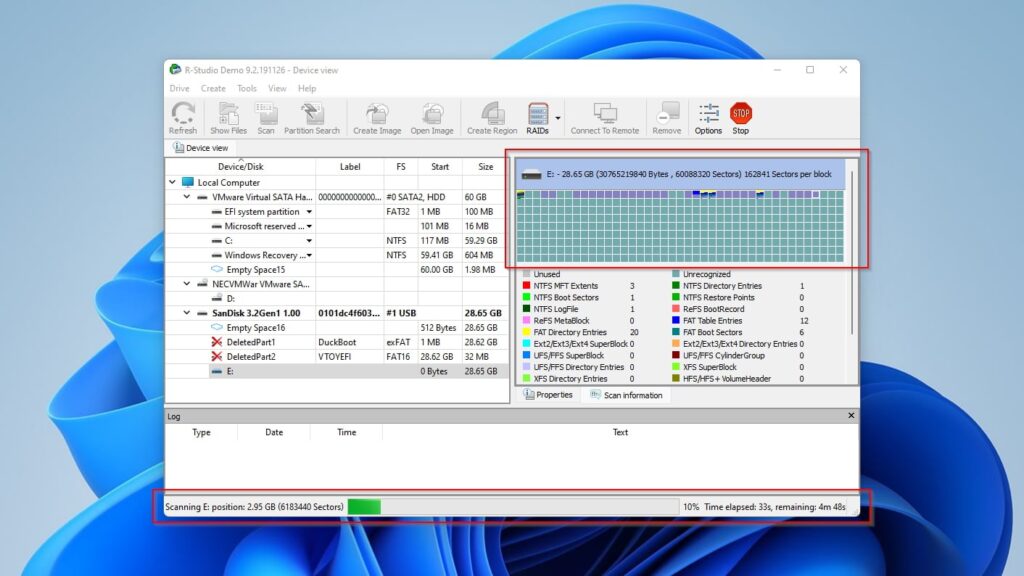Screen dimensions: 1024x576
Task: Click Connect To Remote icon
Action: pyautogui.click(x=605, y=118)
